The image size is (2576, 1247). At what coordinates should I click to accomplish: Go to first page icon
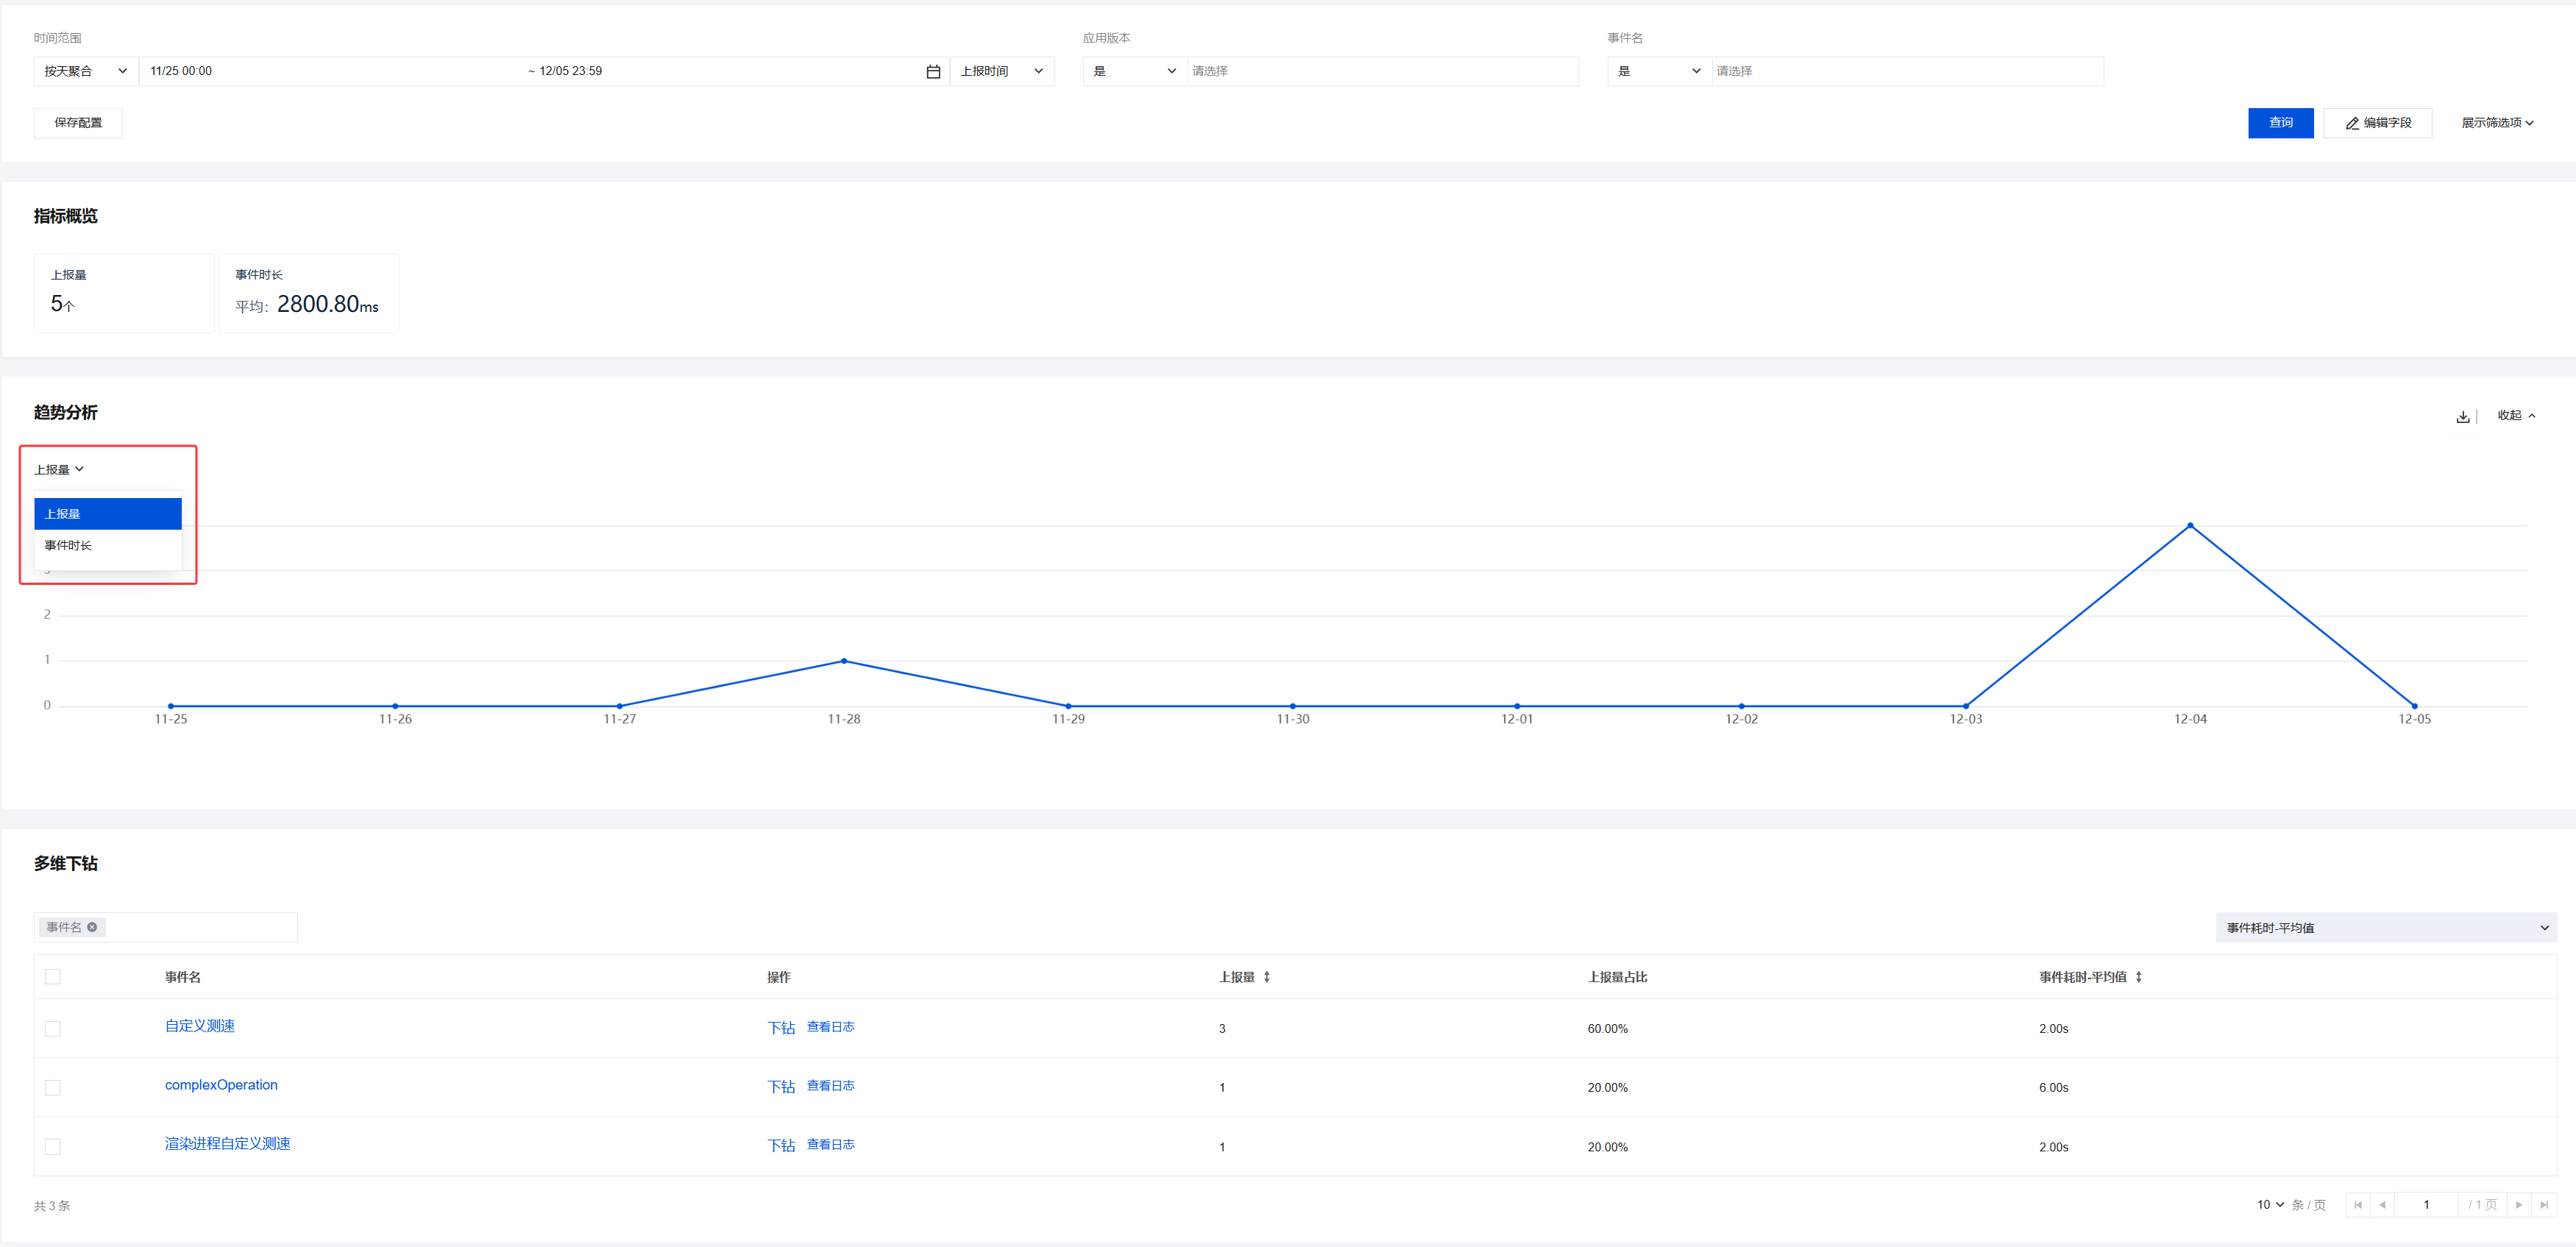tap(2358, 1205)
